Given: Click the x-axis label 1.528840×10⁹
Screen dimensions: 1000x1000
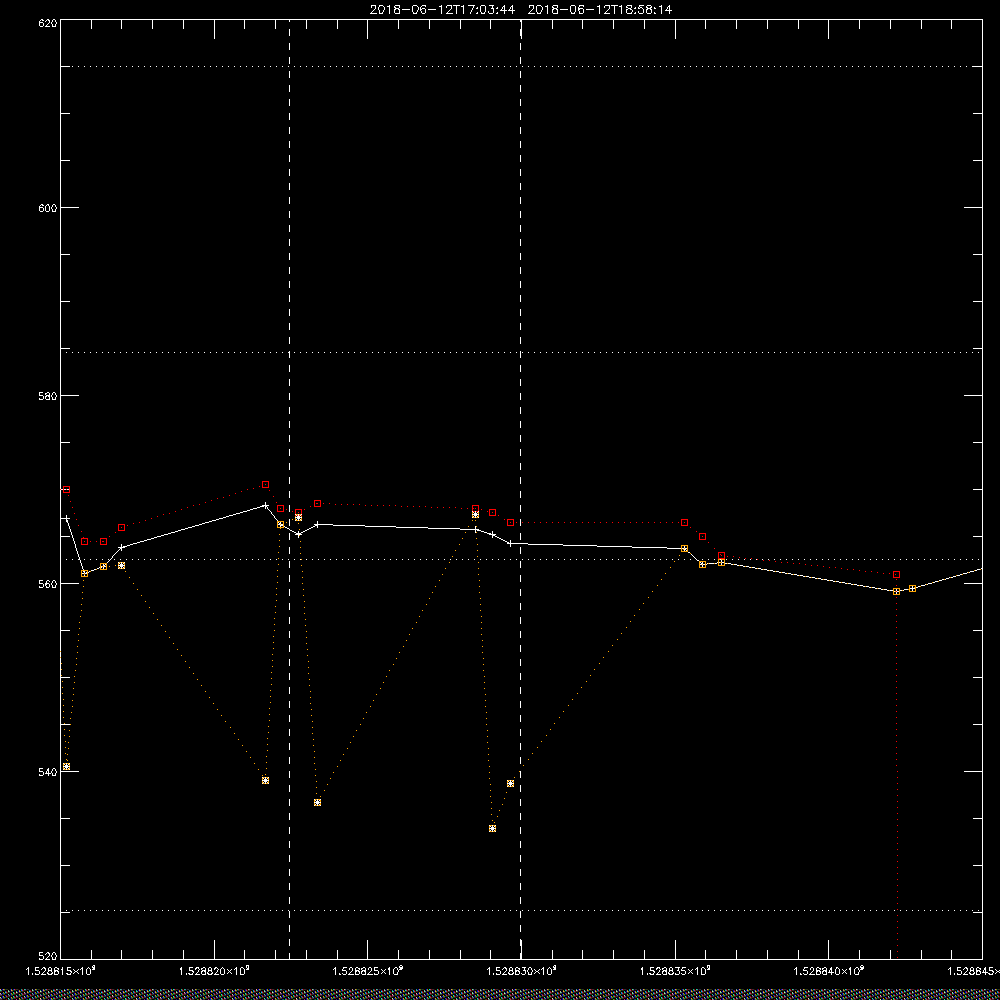Looking at the screenshot, I should pyautogui.click(x=828, y=971).
